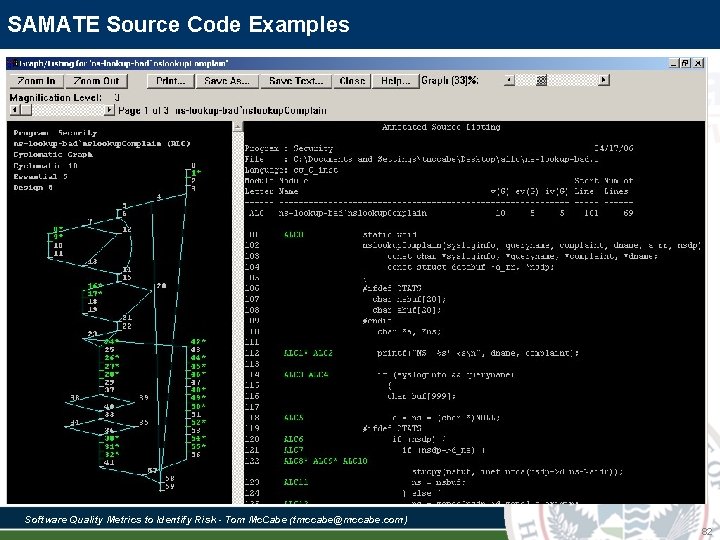Click 'Page 1 of 3' page indicator text

144,110
